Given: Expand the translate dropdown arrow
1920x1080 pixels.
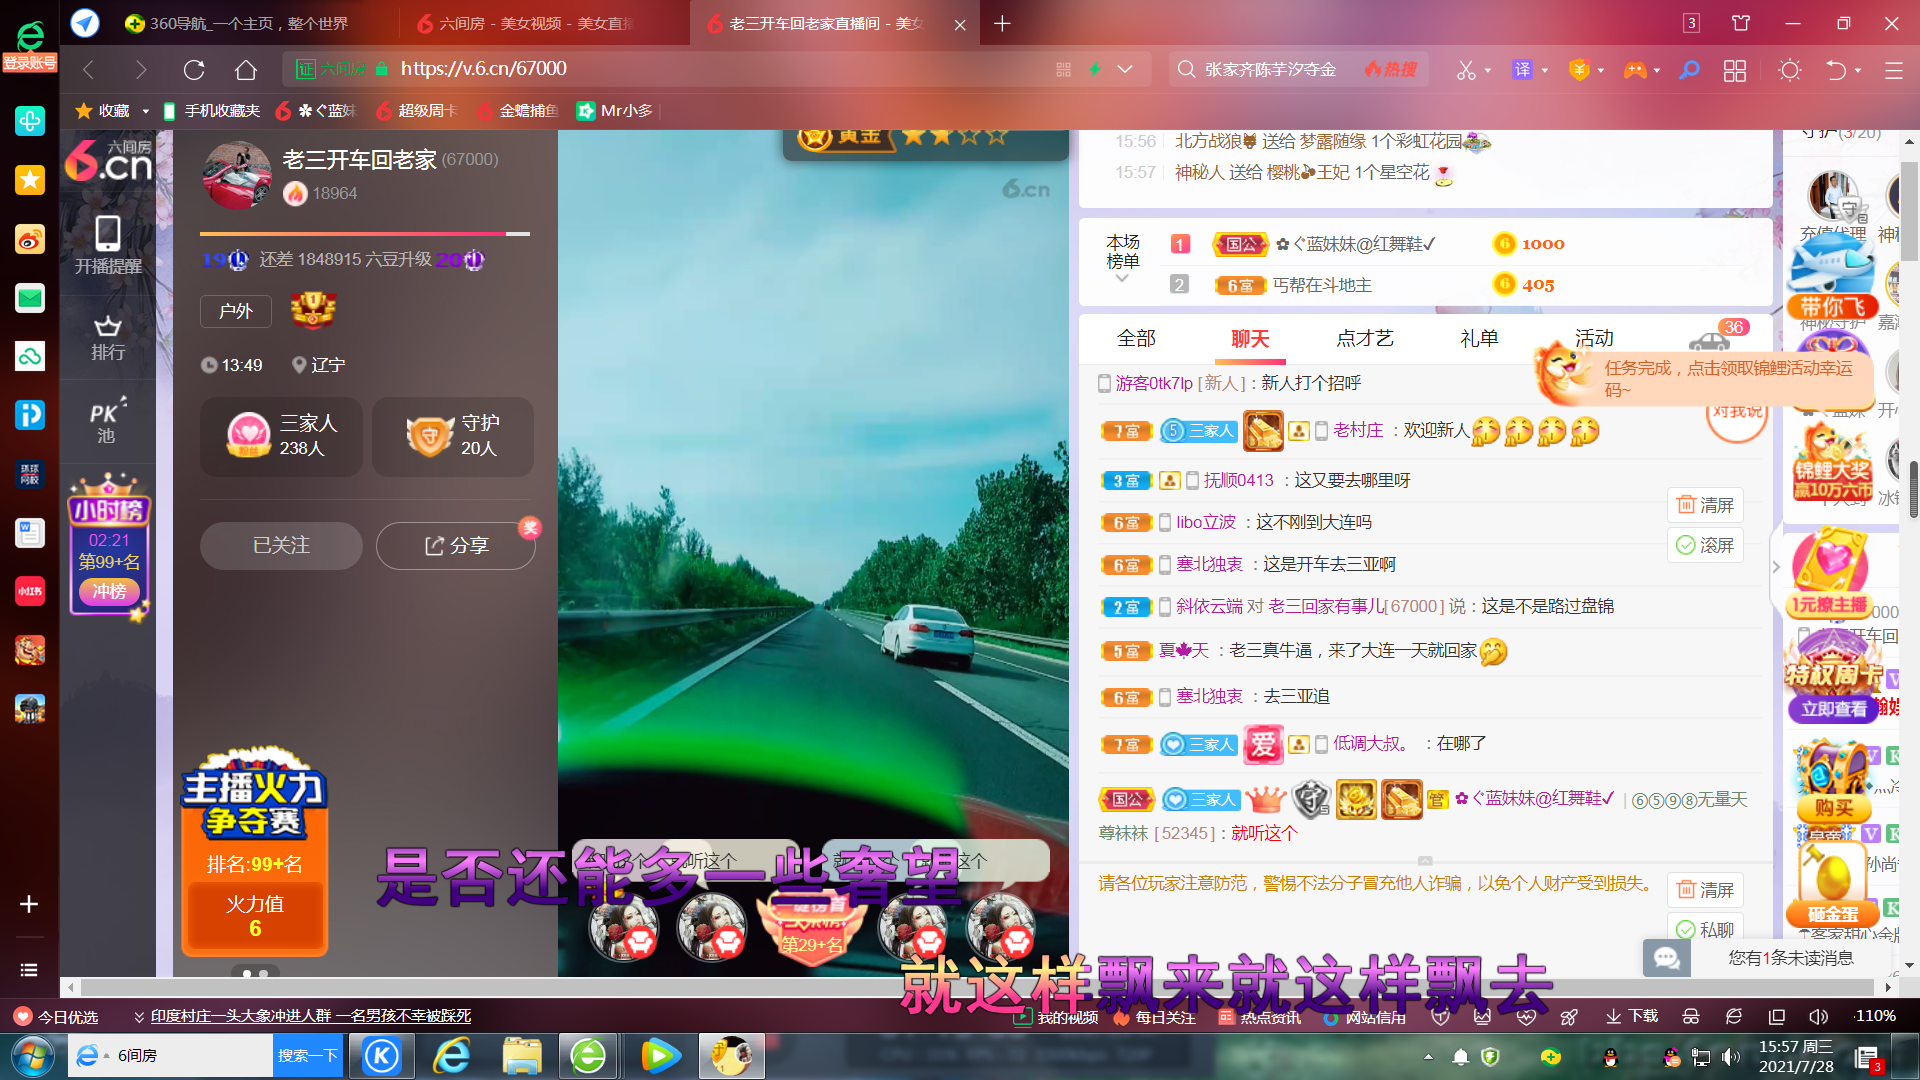Looking at the screenshot, I should click(x=1545, y=70).
